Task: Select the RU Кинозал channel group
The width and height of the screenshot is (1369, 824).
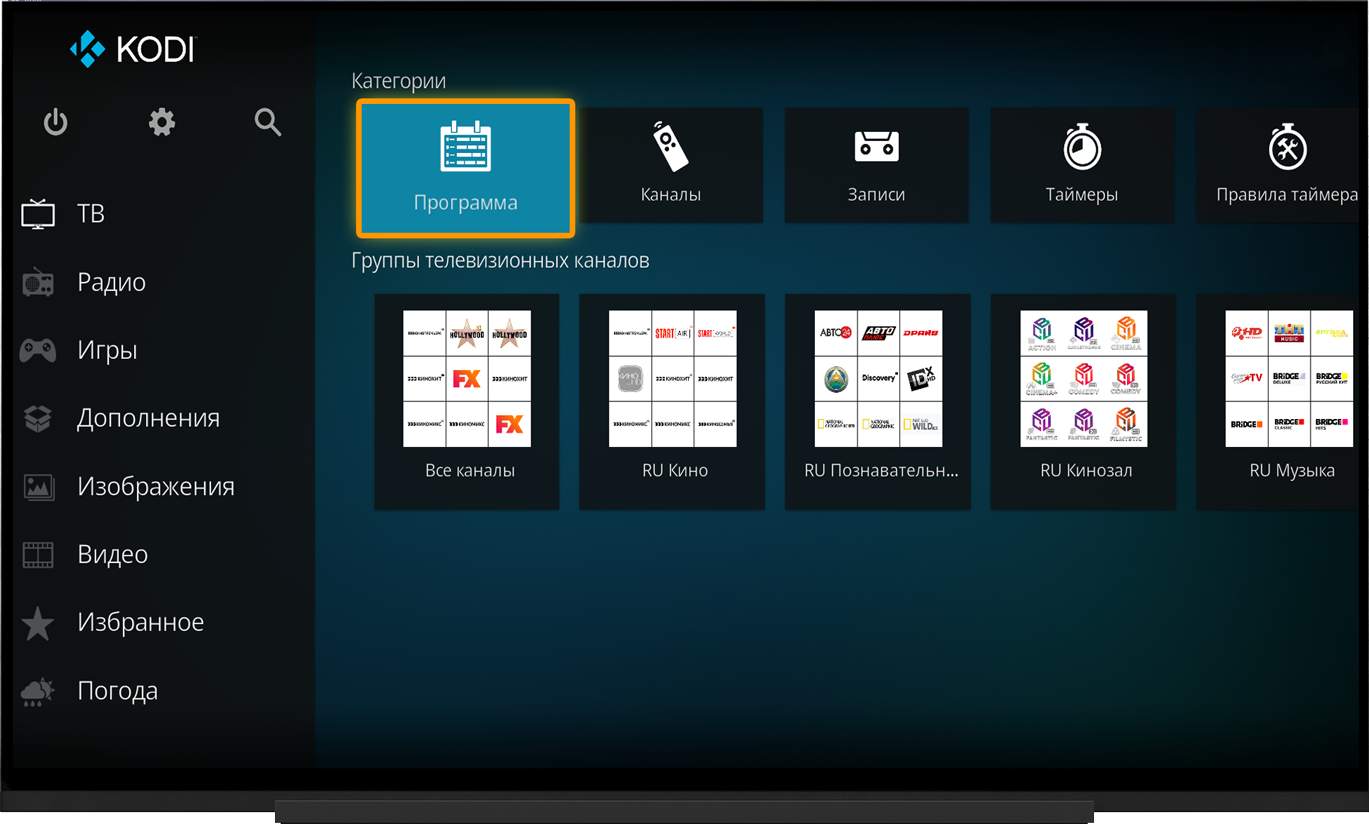Action: (1083, 402)
